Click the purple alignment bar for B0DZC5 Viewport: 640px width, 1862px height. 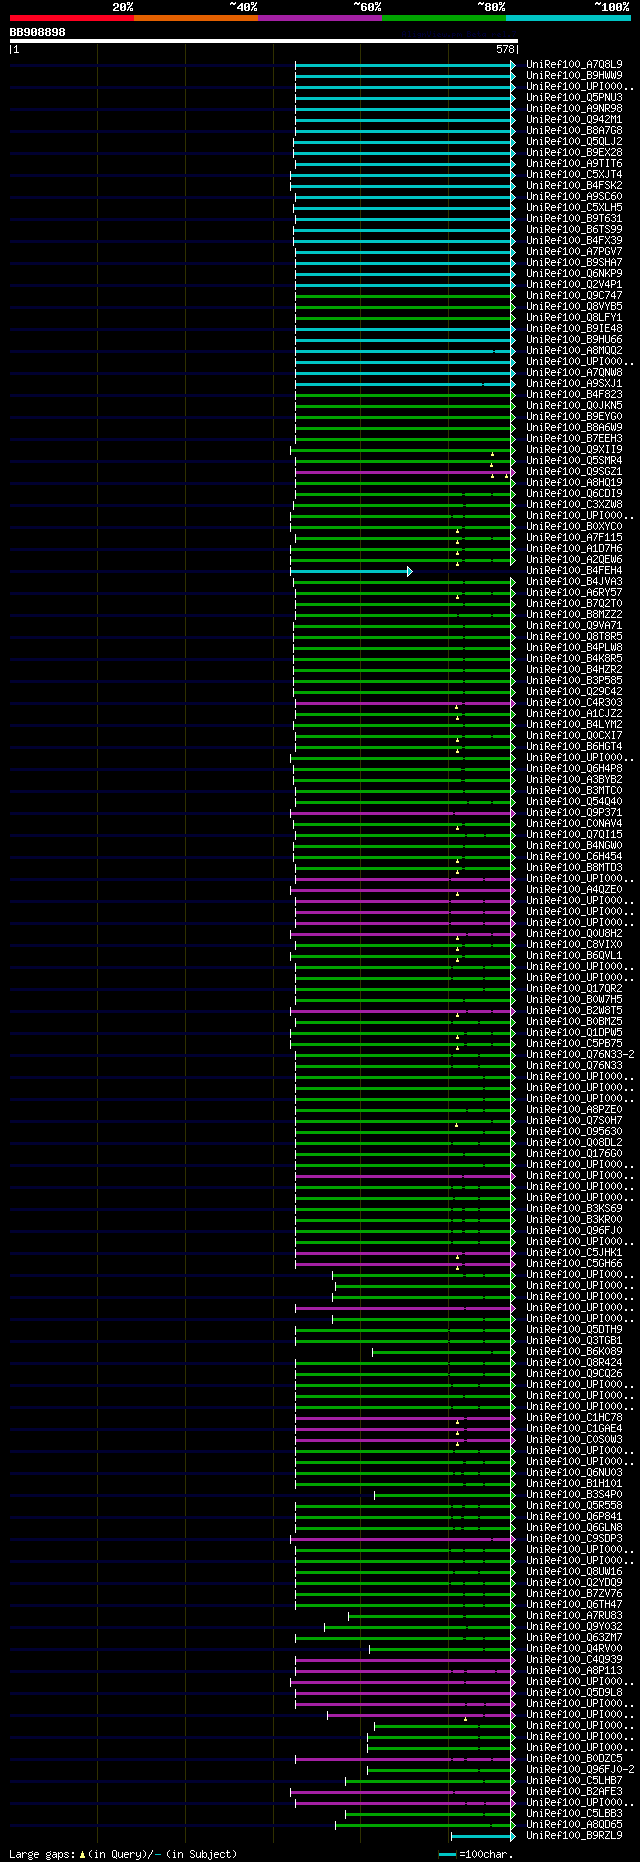405,1759
